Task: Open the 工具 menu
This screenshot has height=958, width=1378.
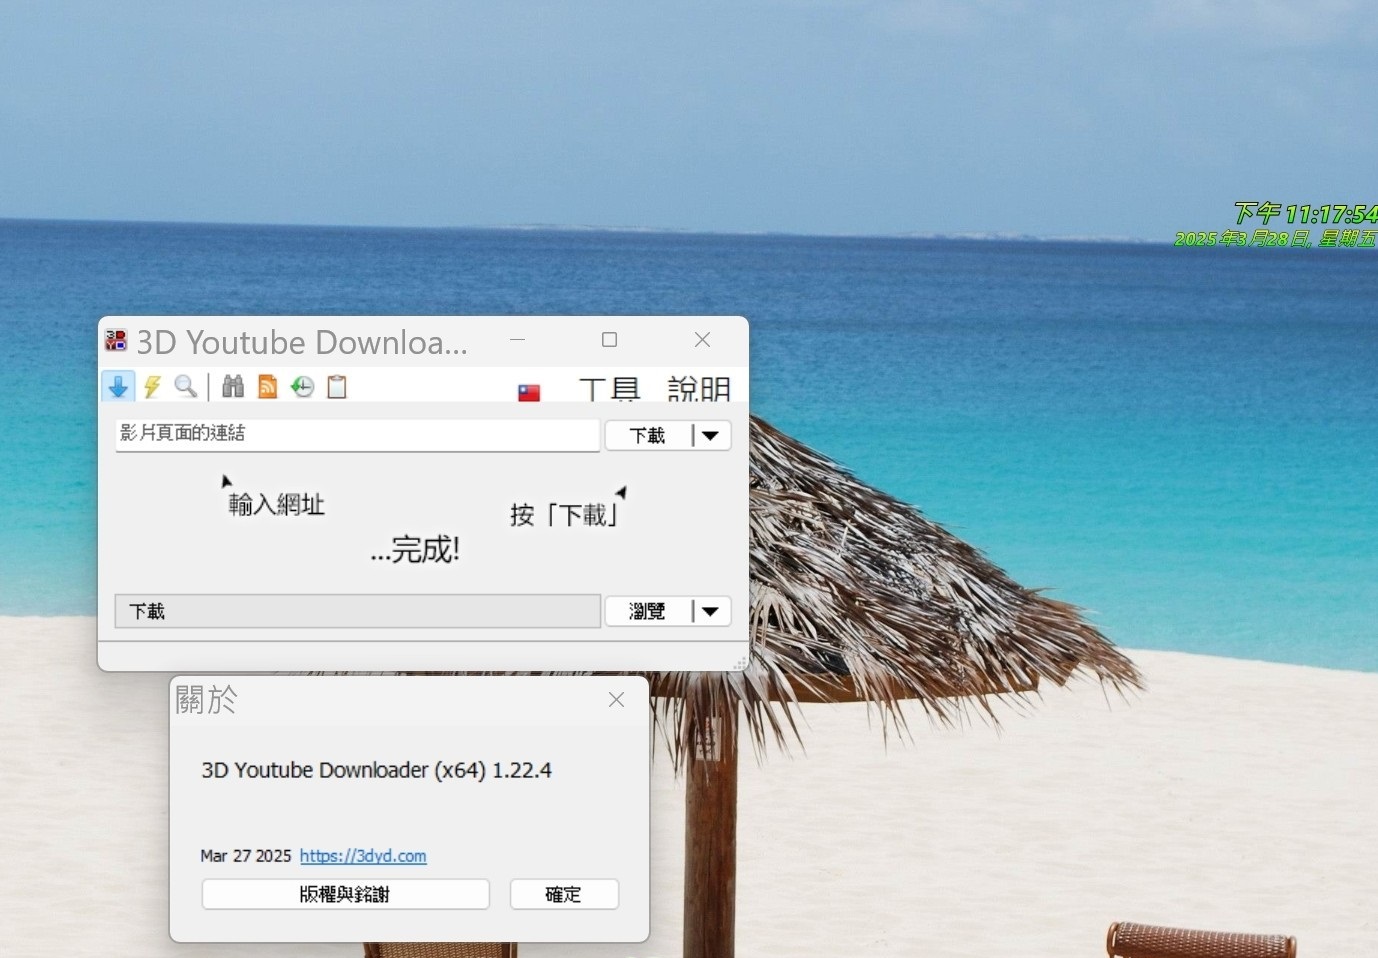Action: click(x=609, y=389)
